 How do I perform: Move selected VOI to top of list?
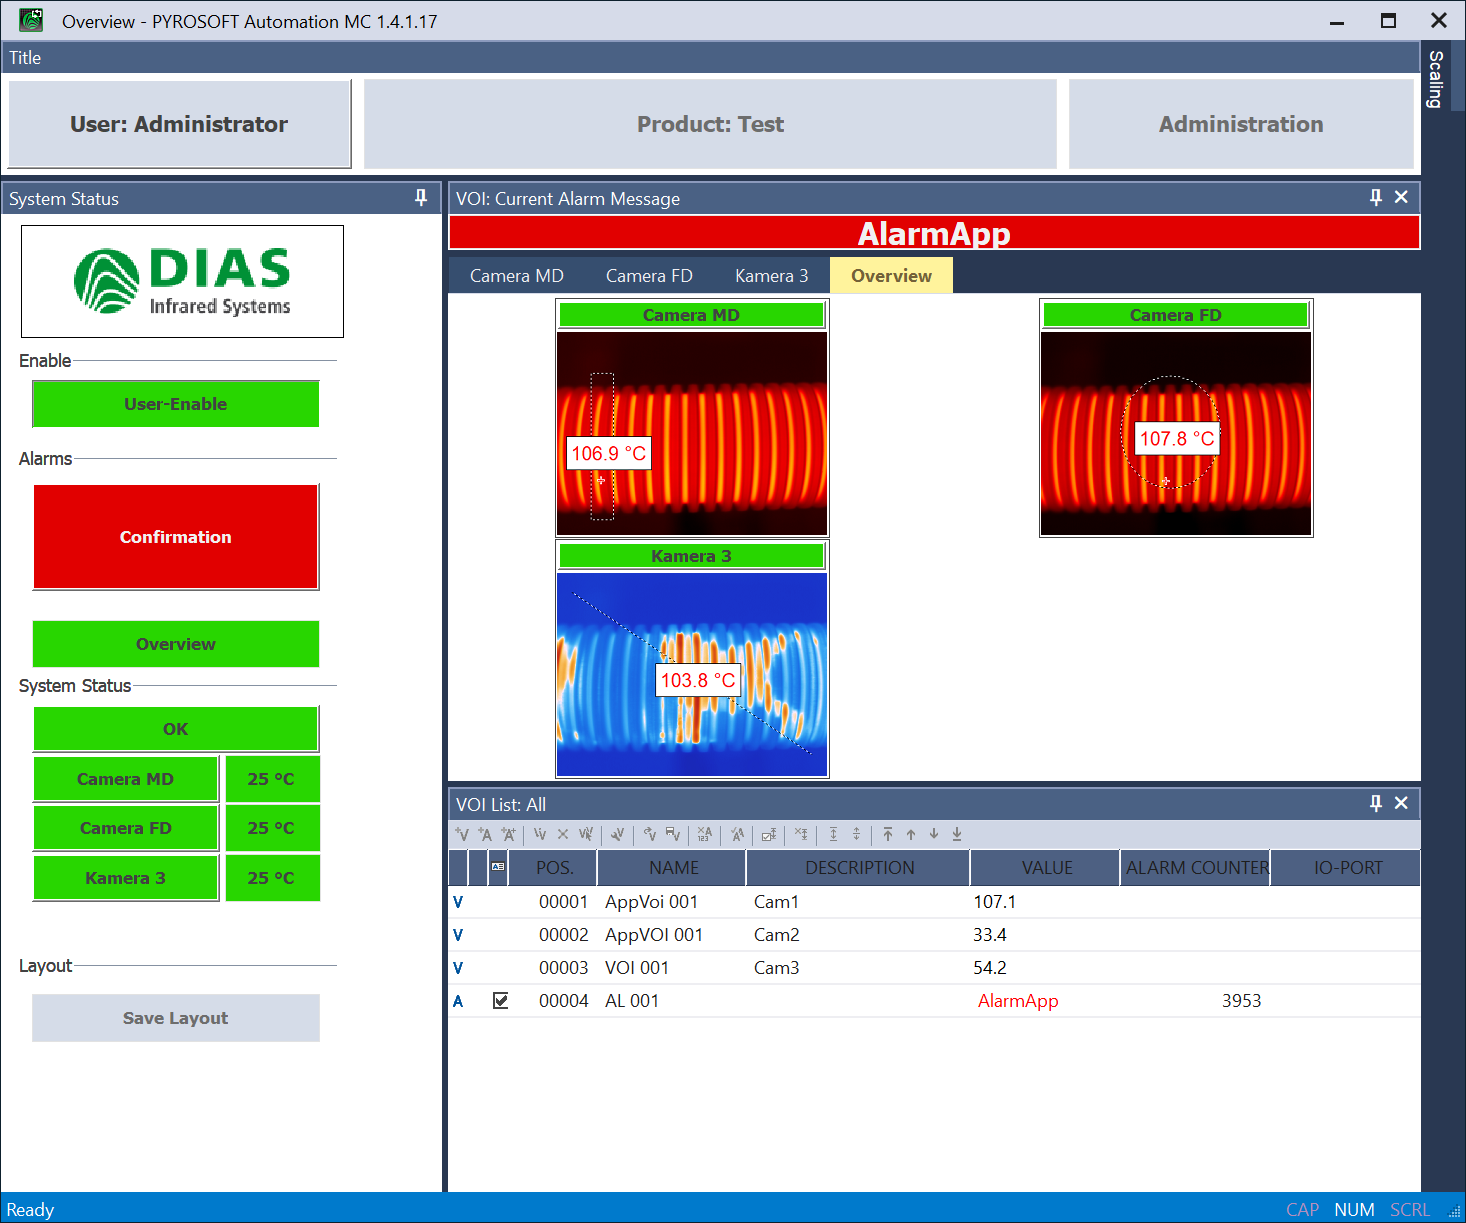(888, 834)
